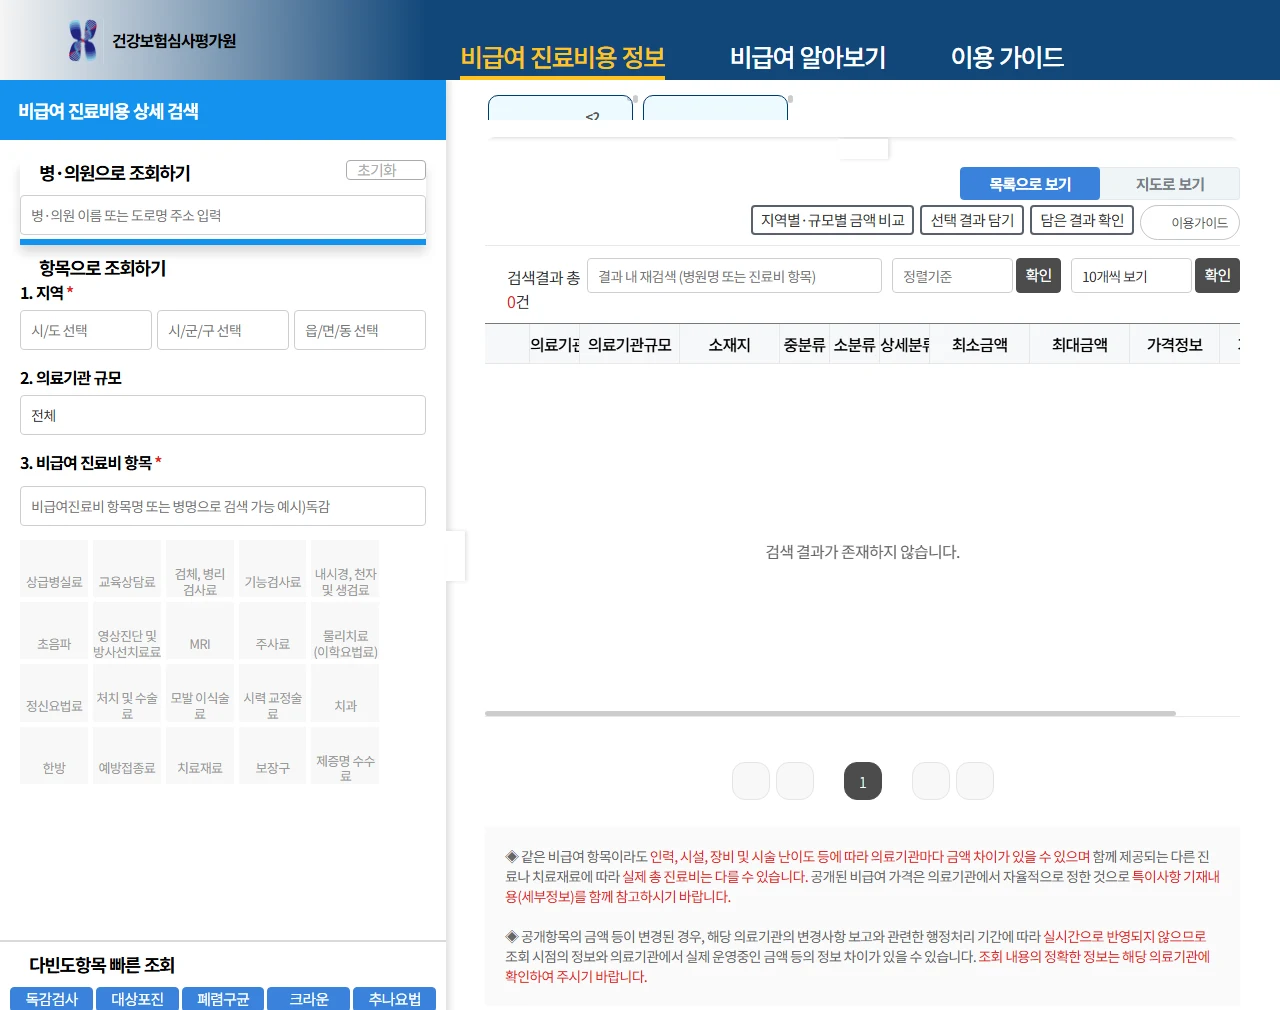Pick the 한방 category tile
This screenshot has width=1280, height=1010.
coord(54,755)
